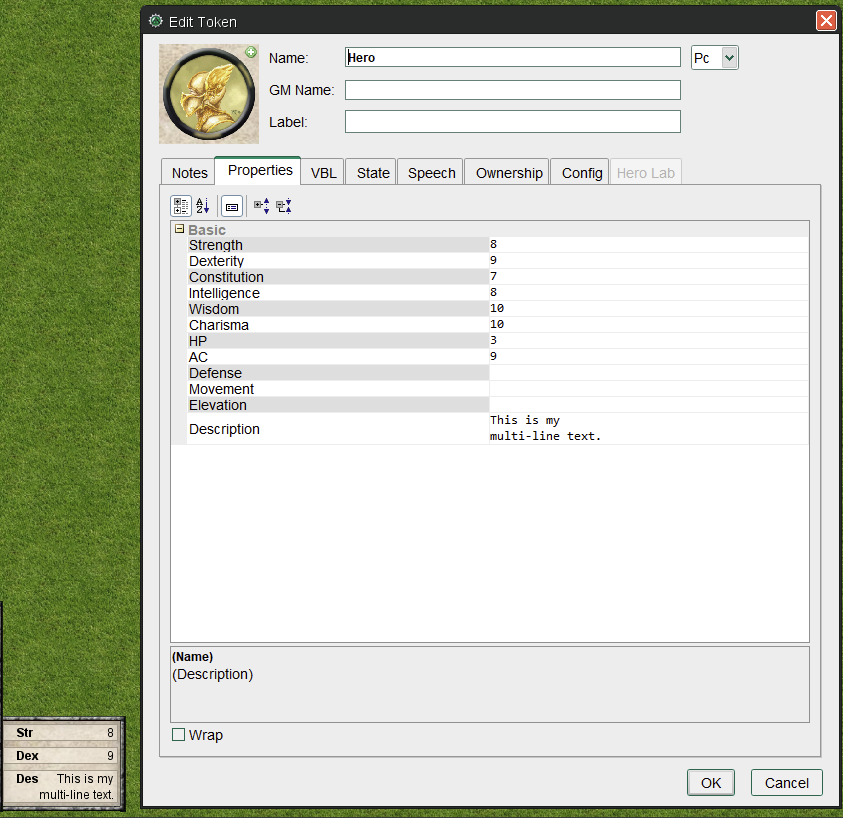This screenshot has width=843, height=818.
Task: Edit the Constitution value 7
Action: [649, 277]
